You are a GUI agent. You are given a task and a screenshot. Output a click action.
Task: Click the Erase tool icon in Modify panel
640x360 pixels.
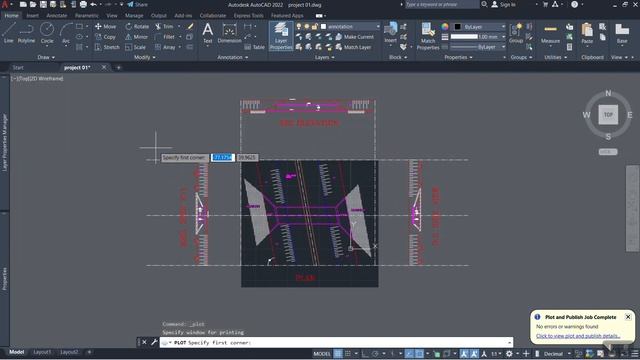(x=190, y=26)
